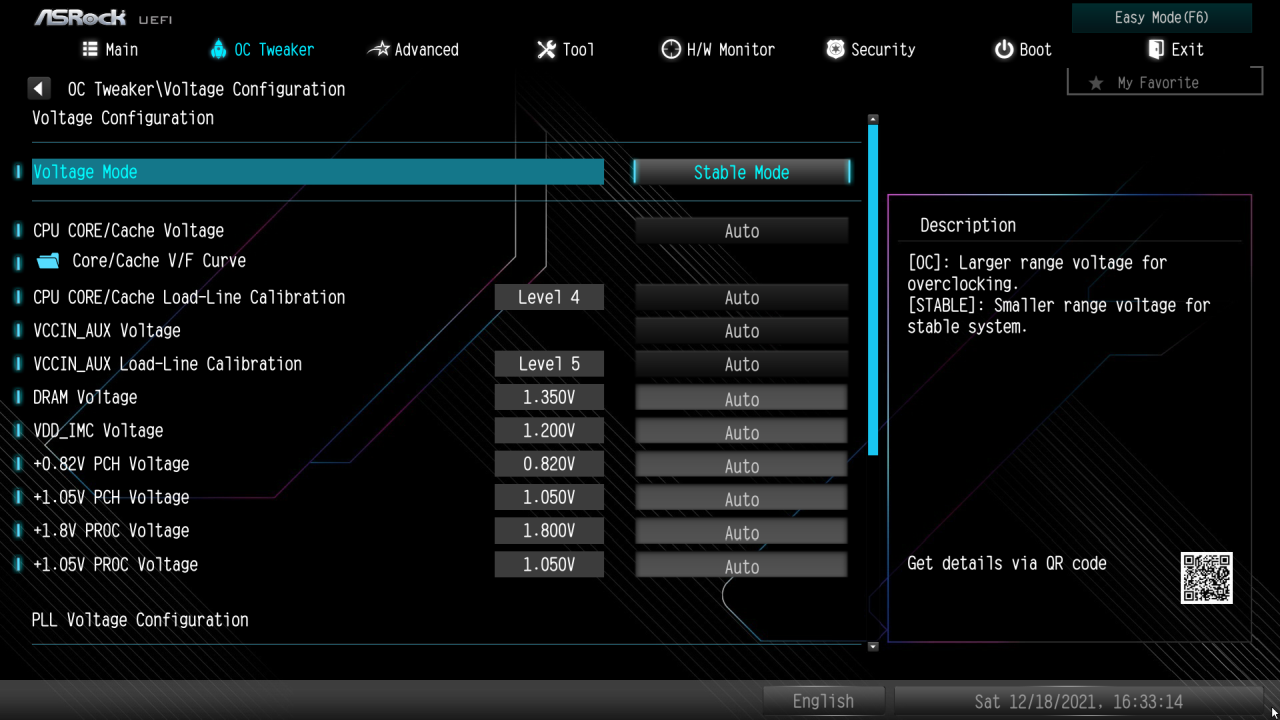Open the Boot tab

point(1023,49)
